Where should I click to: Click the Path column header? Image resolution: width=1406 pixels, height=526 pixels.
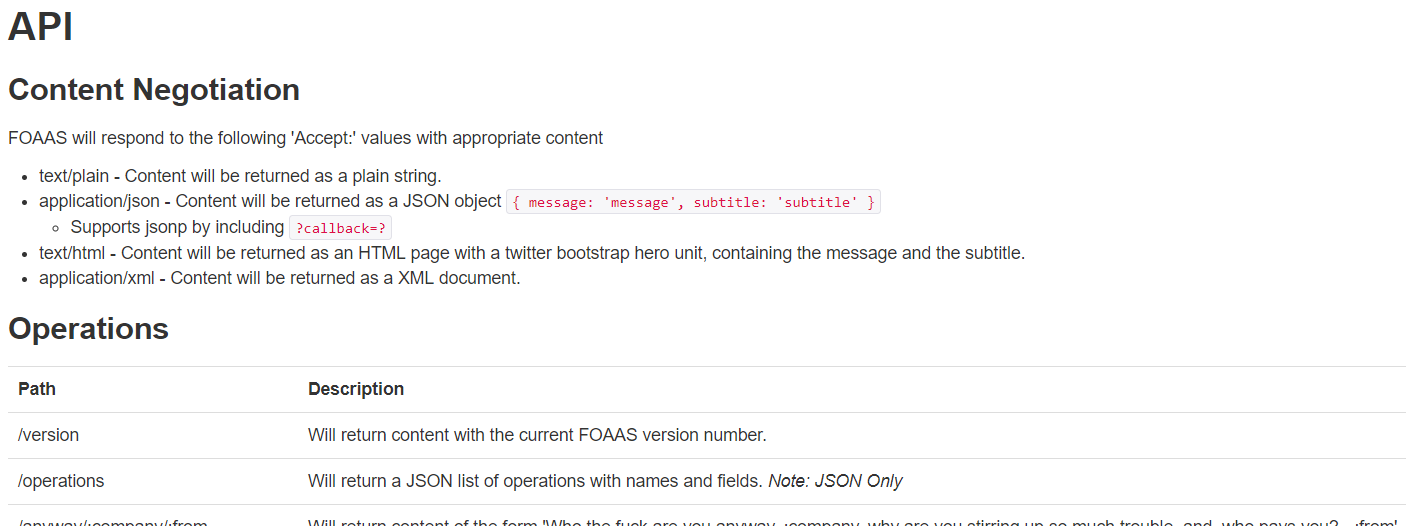(x=37, y=389)
